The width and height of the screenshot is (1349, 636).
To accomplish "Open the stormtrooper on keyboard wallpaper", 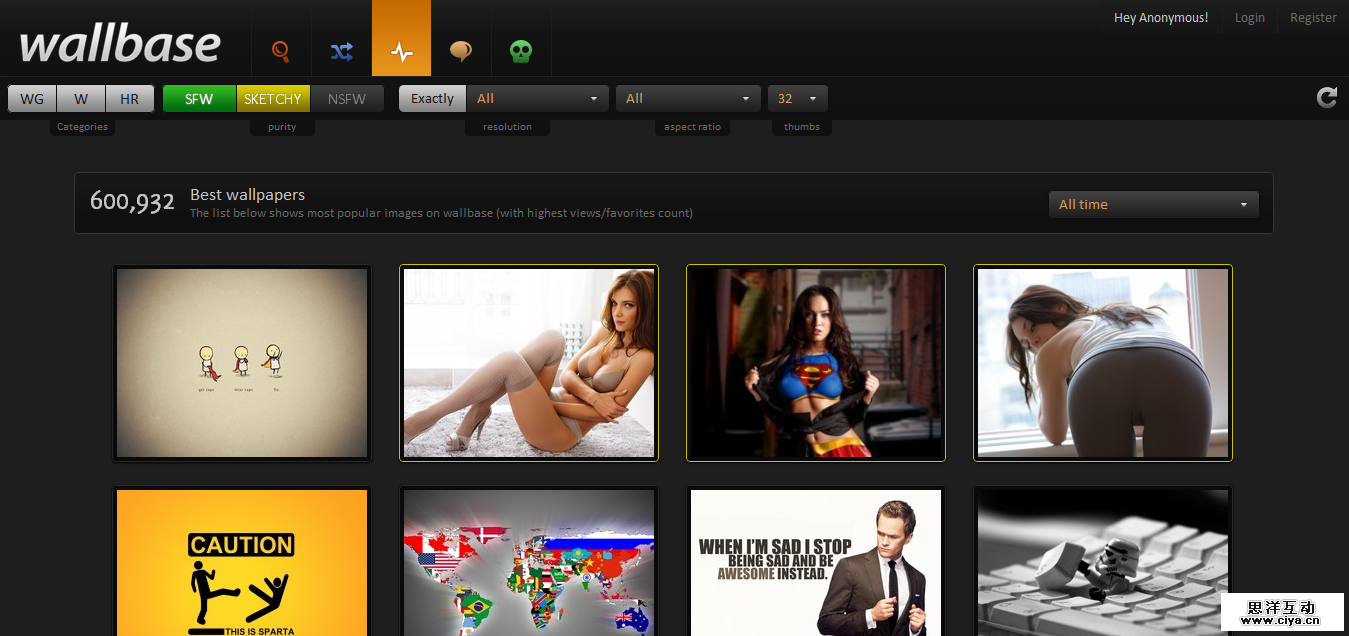I will 1103,561.
